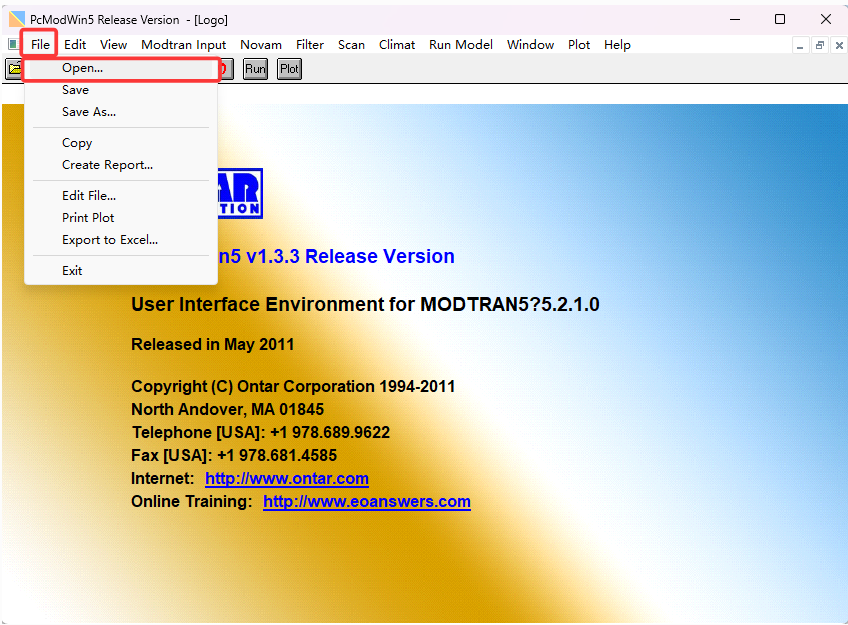The image size is (848, 625).
Task: Click the Open folder toolbar icon
Action: click(x=14, y=69)
